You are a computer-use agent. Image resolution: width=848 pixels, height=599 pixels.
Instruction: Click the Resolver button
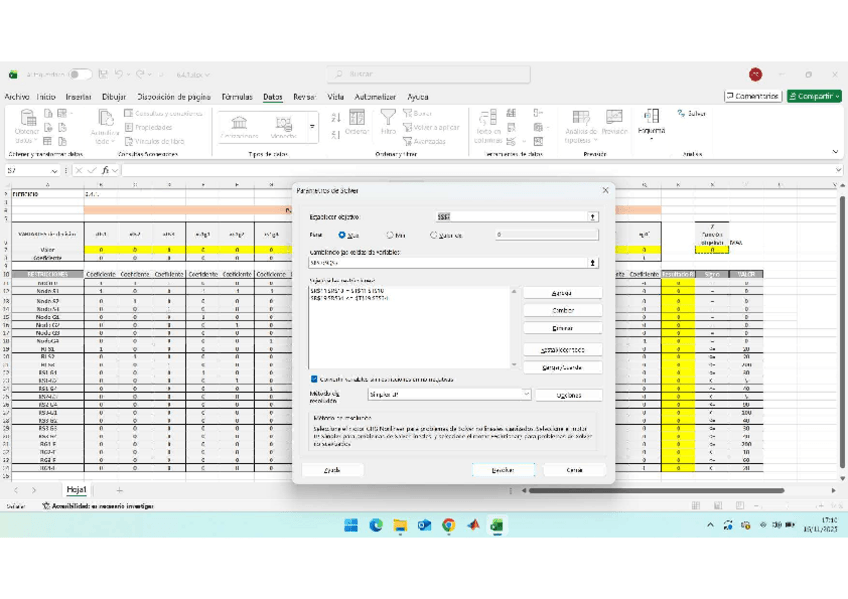[x=503, y=469]
